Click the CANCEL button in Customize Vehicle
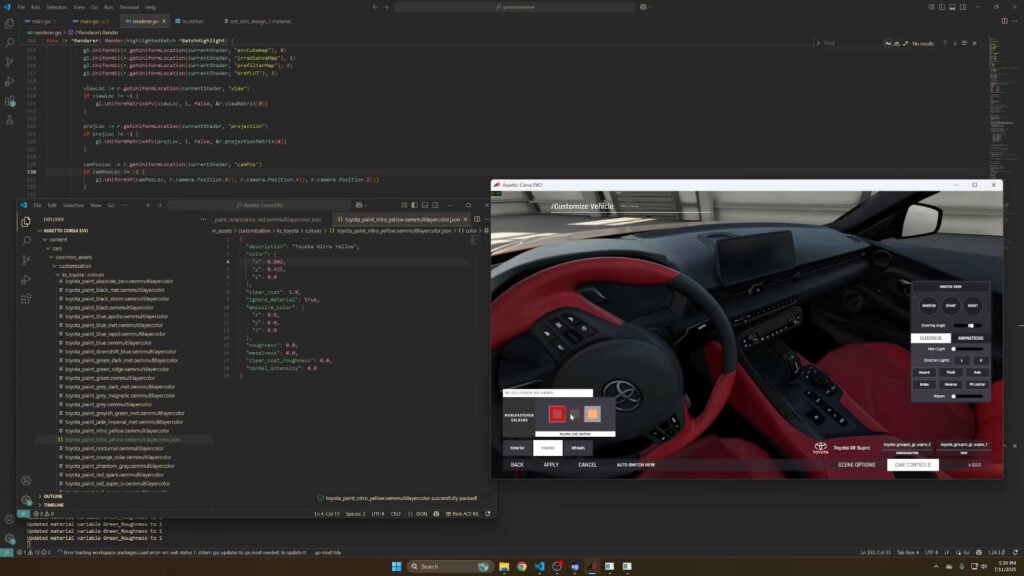This screenshot has width=1024, height=576. click(x=588, y=465)
